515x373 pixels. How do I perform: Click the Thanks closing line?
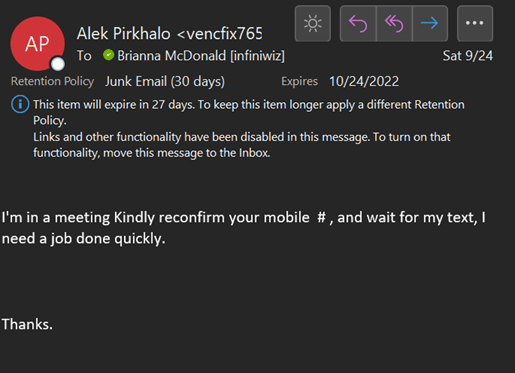pos(27,324)
